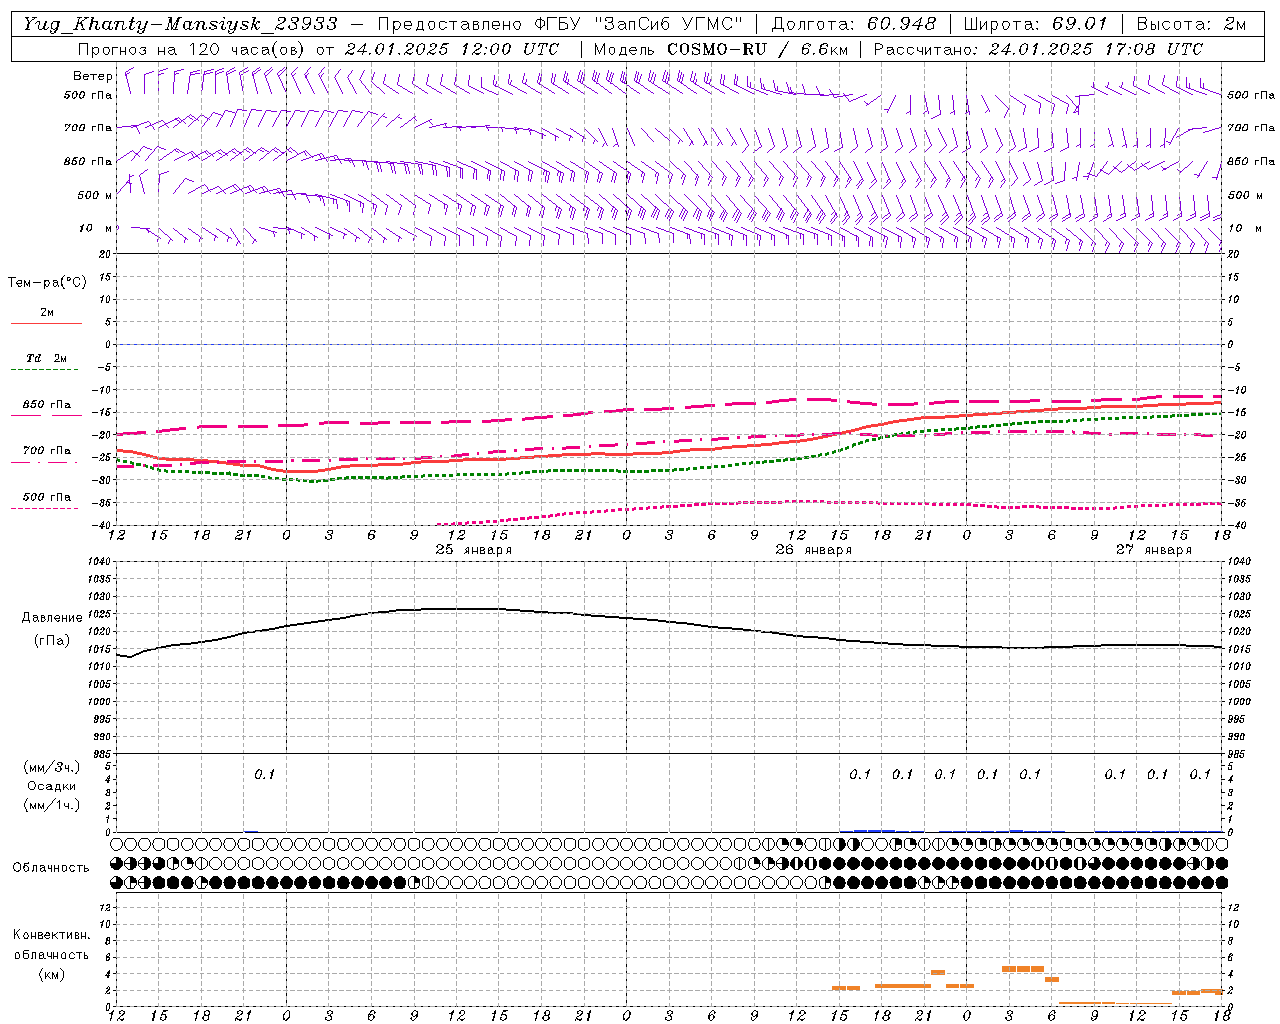Click the Долгота: 60.948 value
The image size is (1280, 1024).
click(854, 24)
